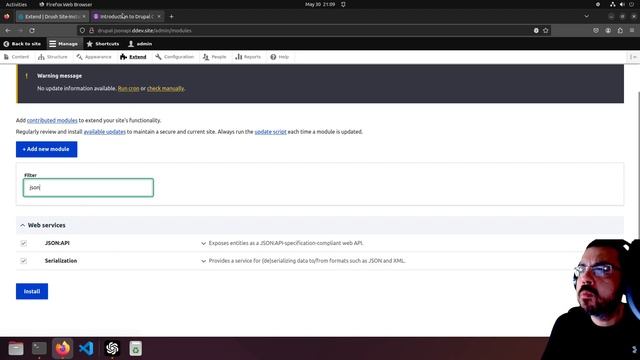Open a new browser tab
This screenshot has height=360, width=640.
(x=171, y=16)
